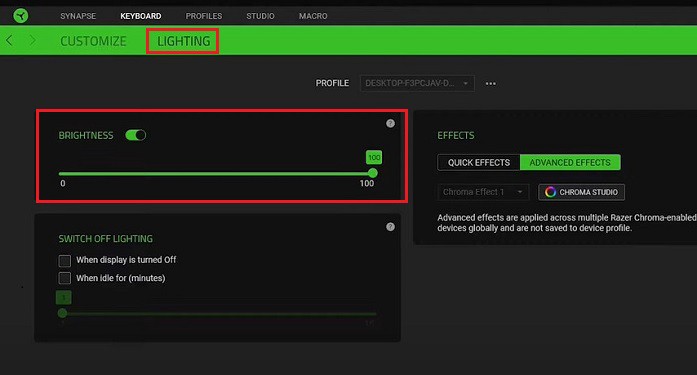
Task: Select the KEYBOARD tab
Action: click(140, 16)
